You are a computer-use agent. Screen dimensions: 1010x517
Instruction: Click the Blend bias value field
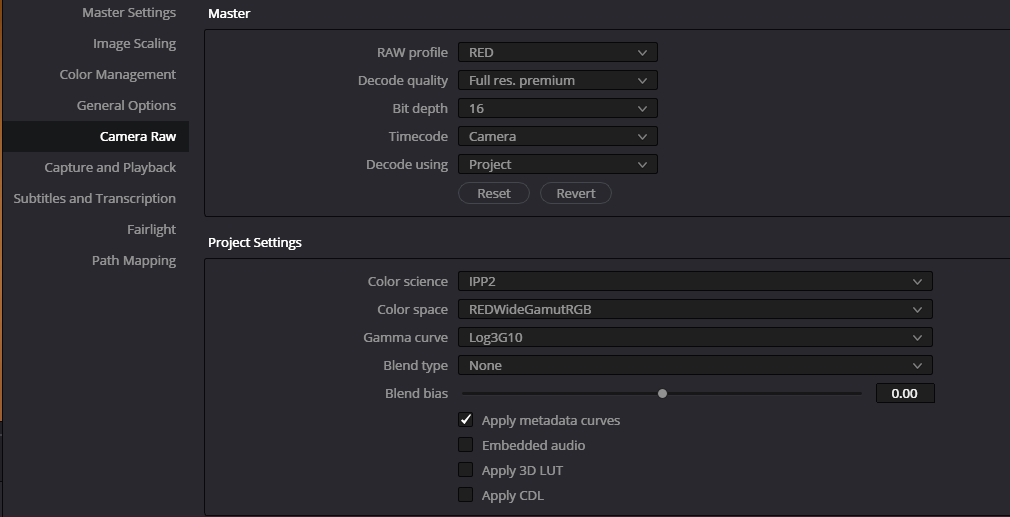905,393
